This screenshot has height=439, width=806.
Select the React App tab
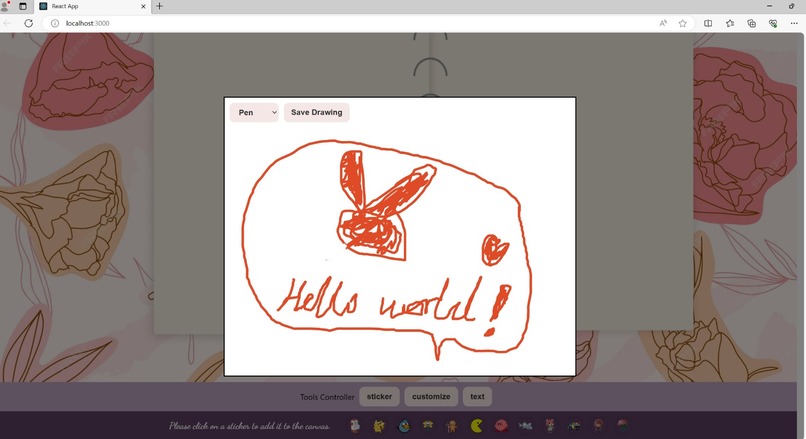tap(93, 7)
